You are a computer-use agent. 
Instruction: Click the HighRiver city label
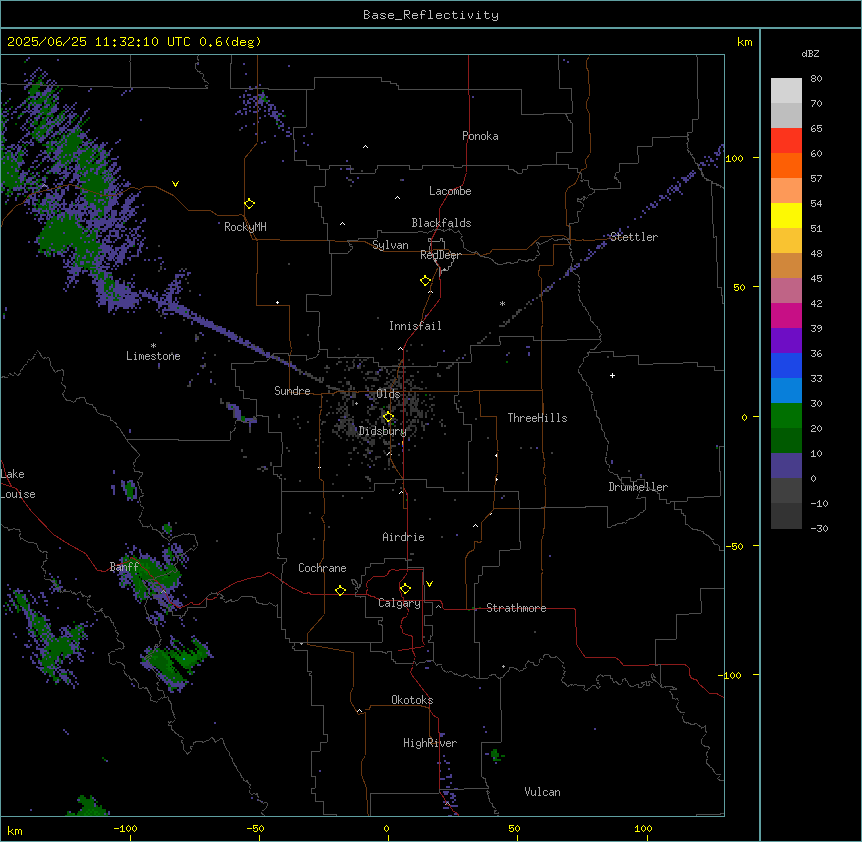(x=430, y=743)
